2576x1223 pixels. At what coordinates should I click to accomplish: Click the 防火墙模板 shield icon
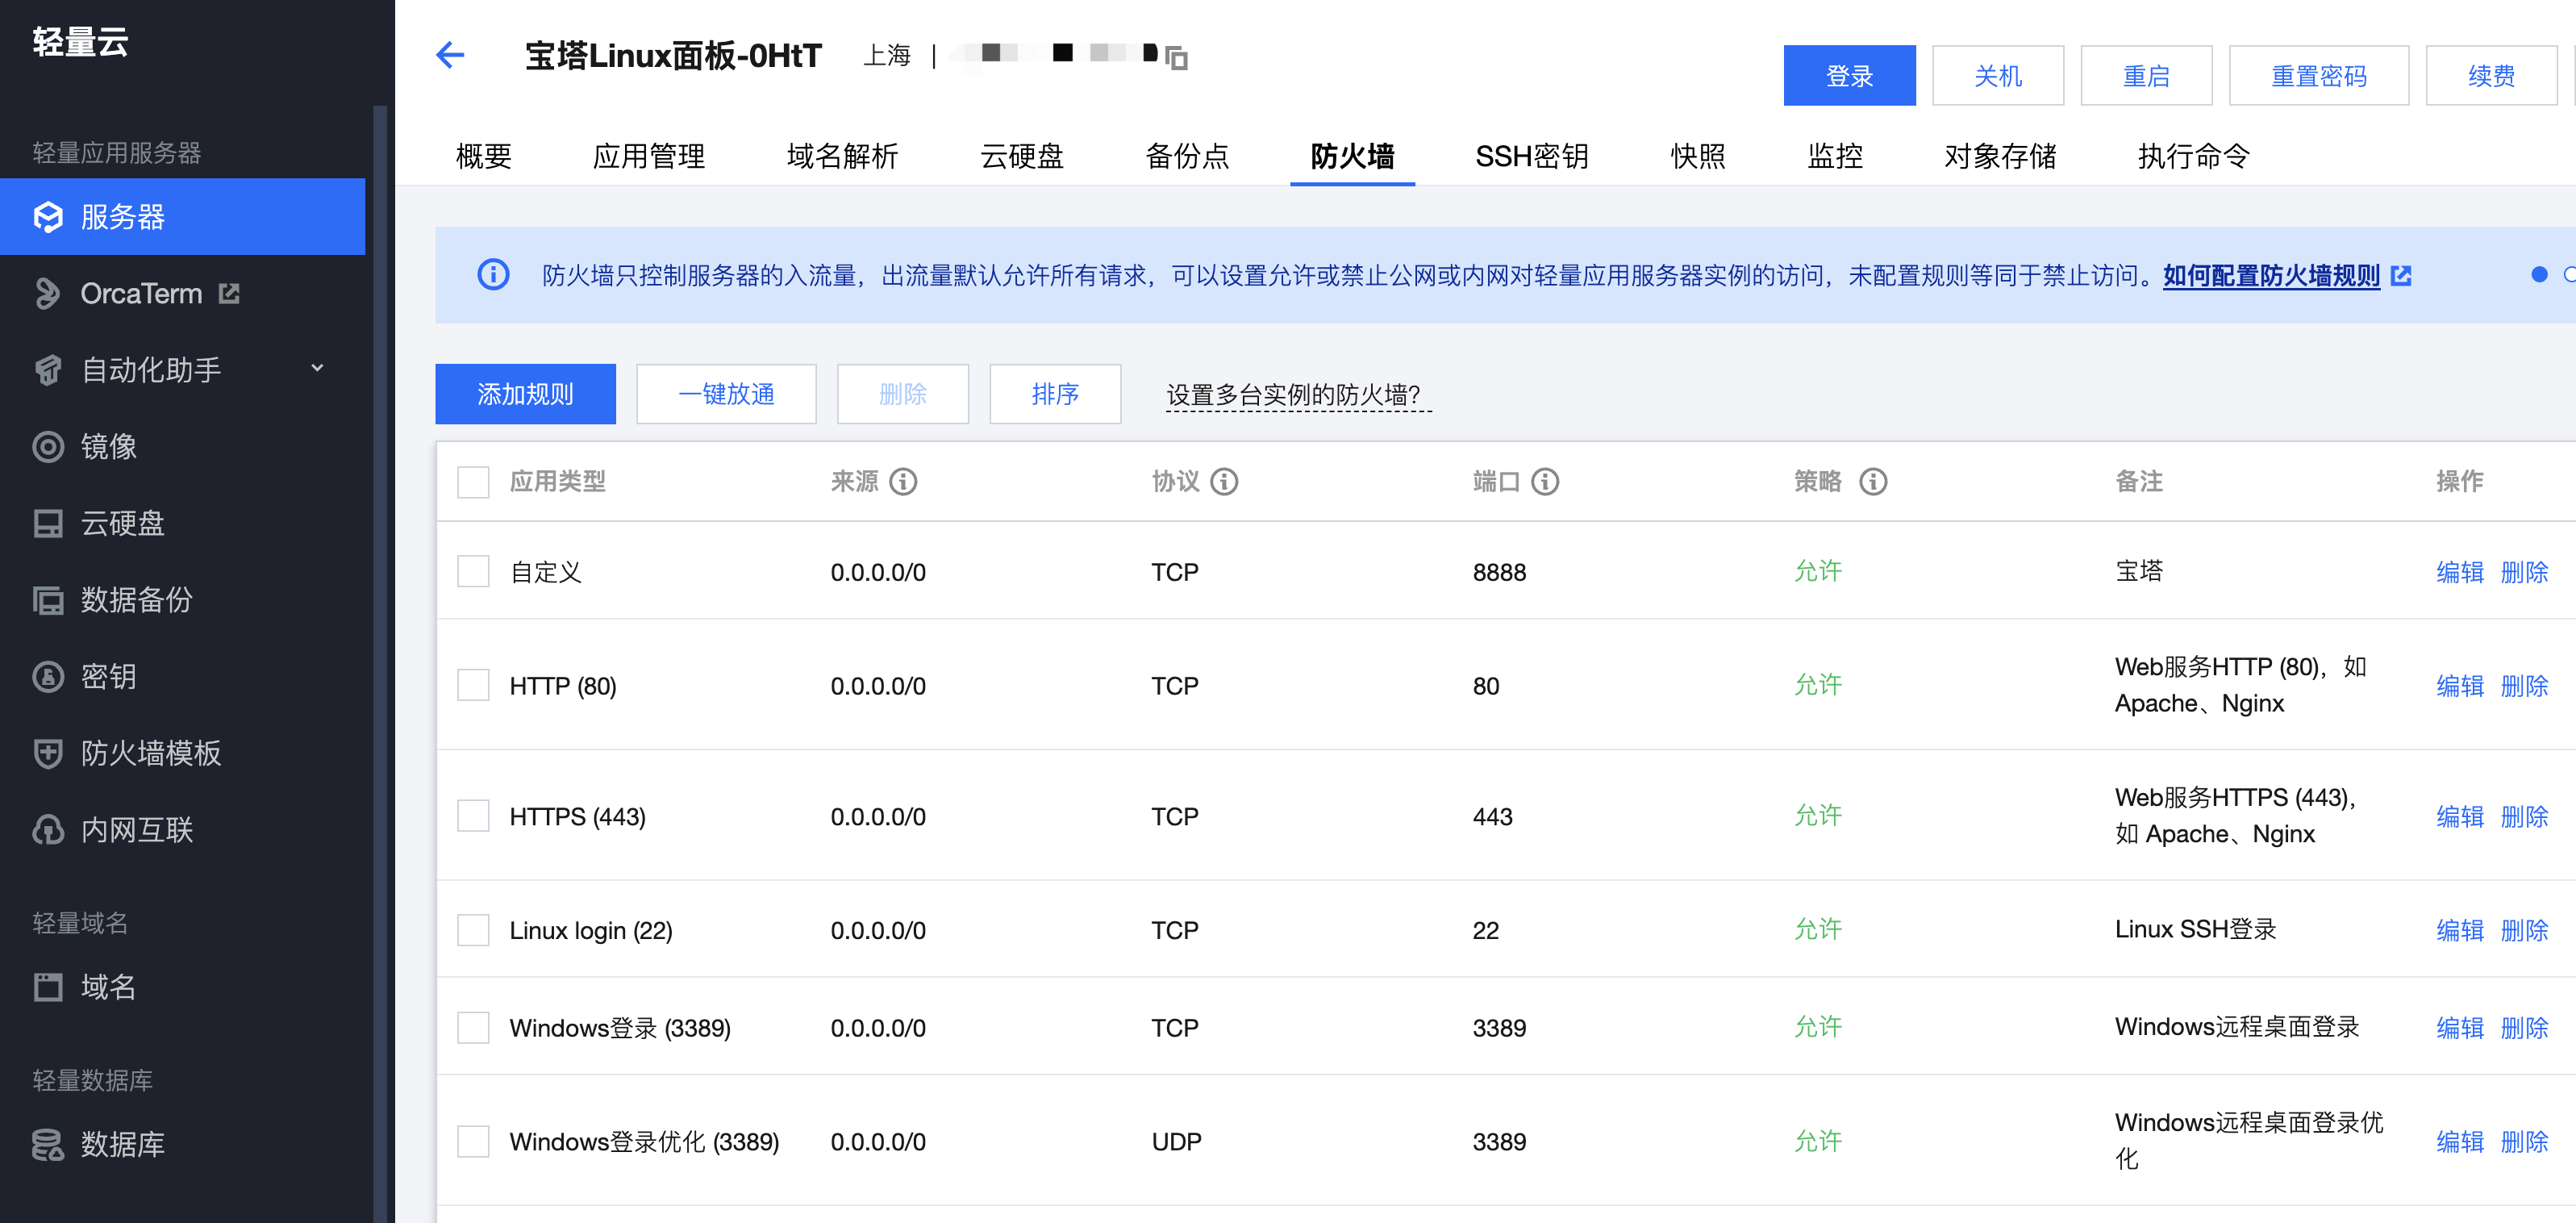(47, 753)
